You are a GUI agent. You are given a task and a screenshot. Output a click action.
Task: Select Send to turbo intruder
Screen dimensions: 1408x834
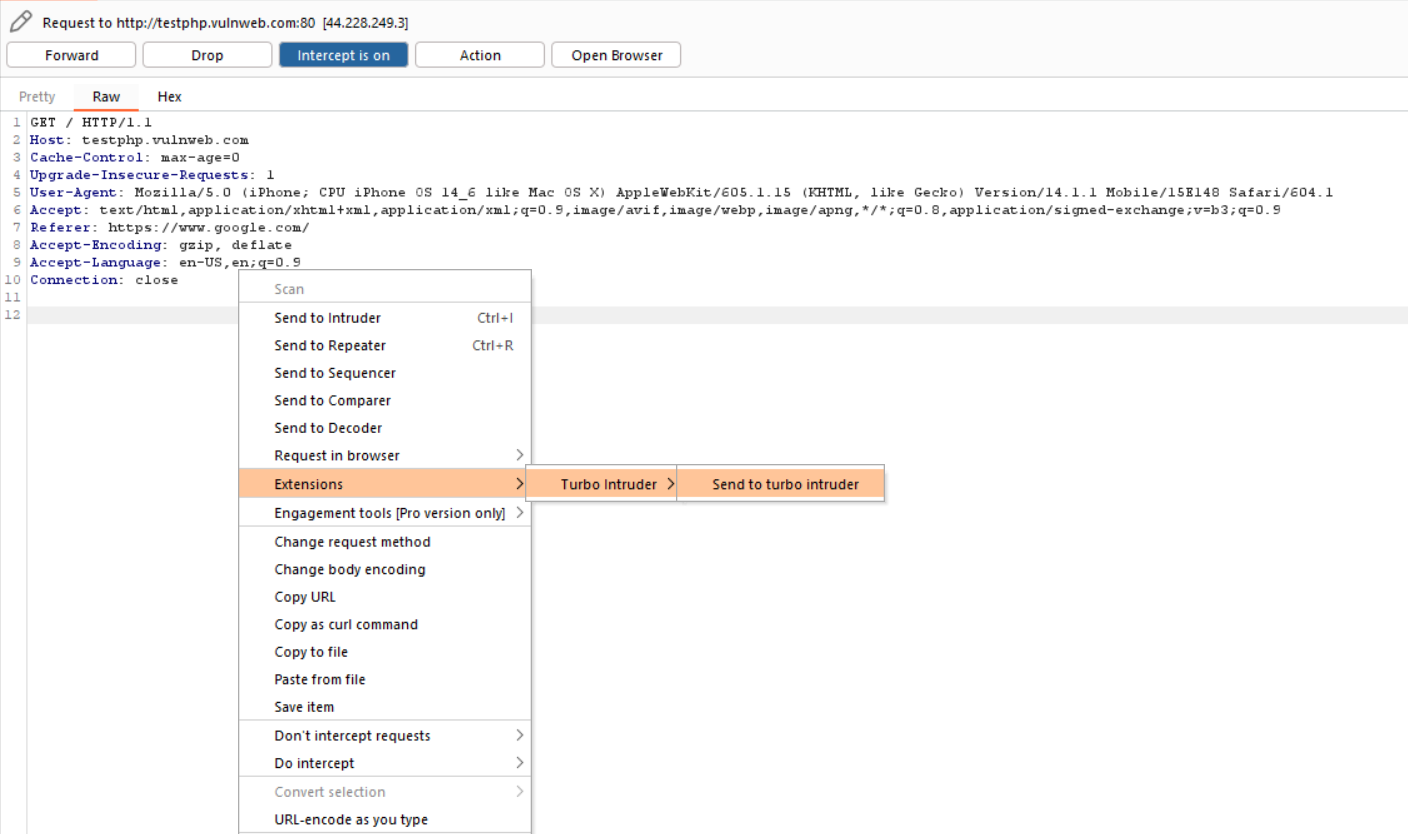tap(785, 484)
